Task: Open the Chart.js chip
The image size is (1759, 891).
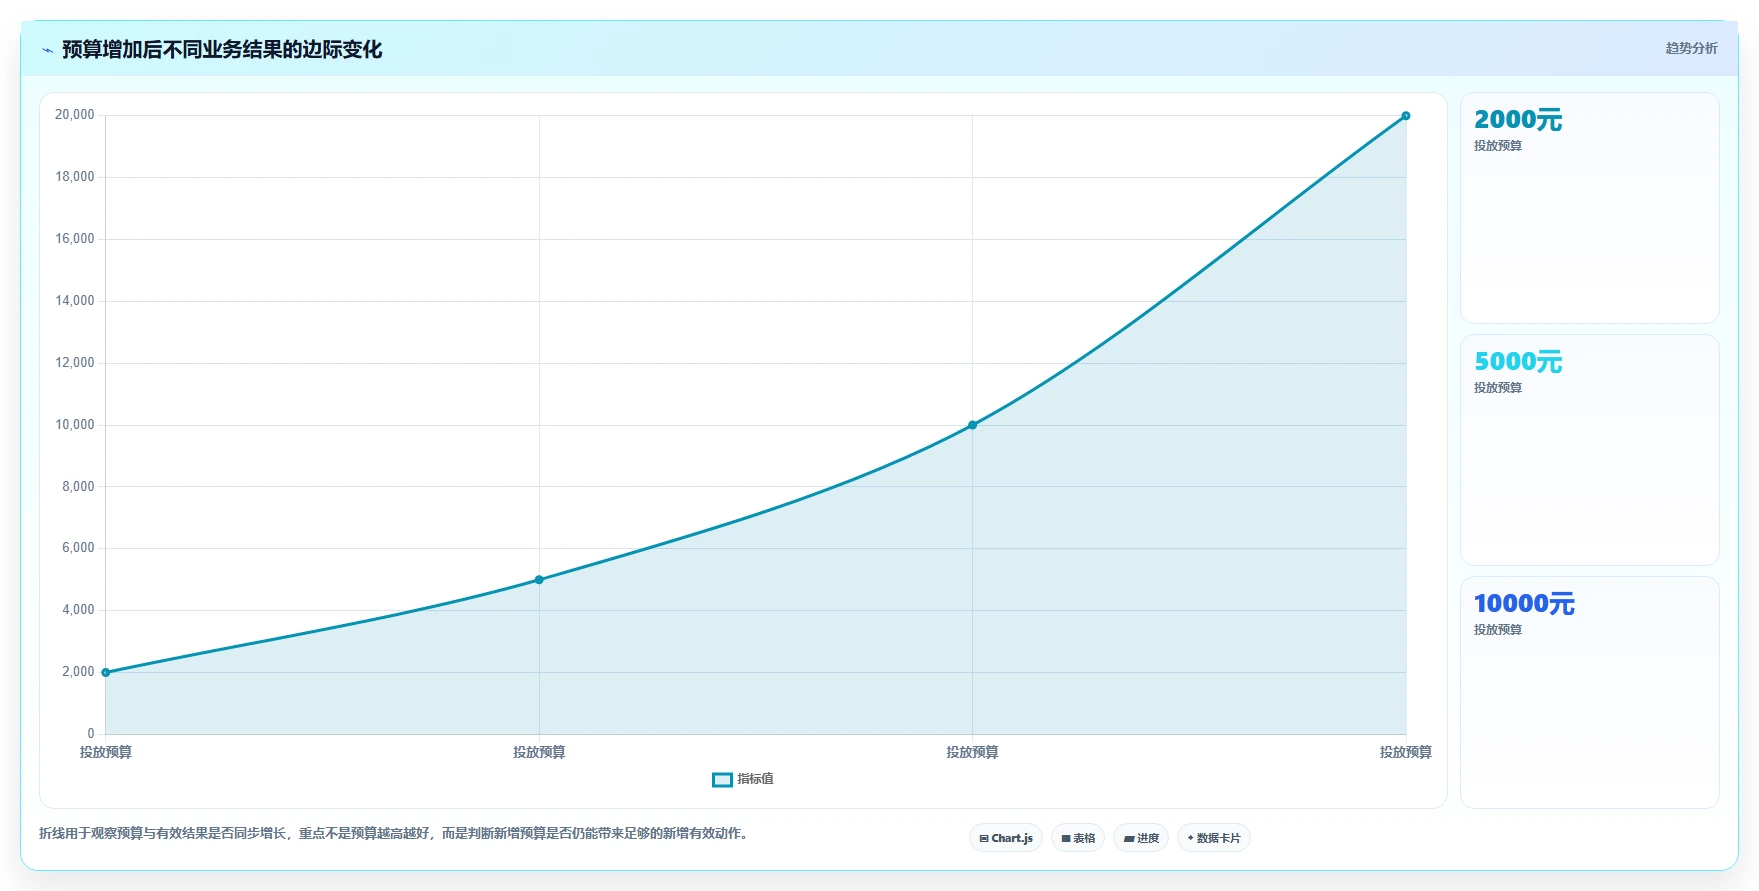Action: (1006, 838)
